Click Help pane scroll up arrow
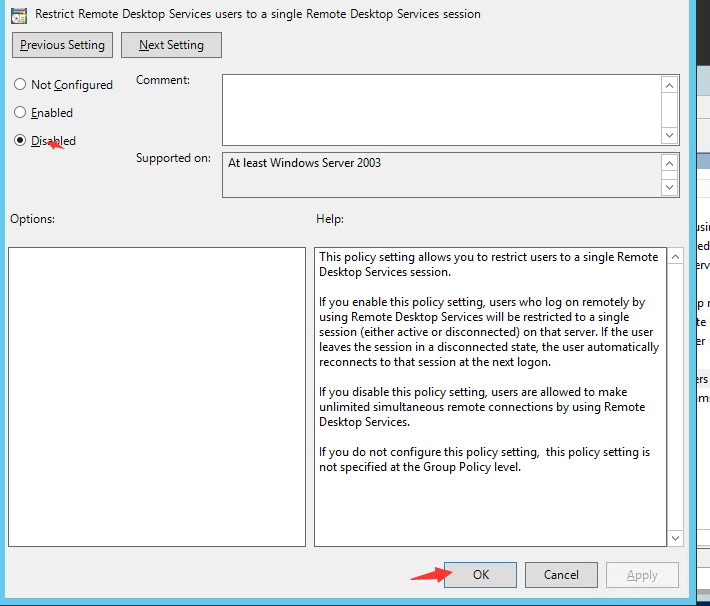Screen dimensions: 710x606 pos(675,258)
